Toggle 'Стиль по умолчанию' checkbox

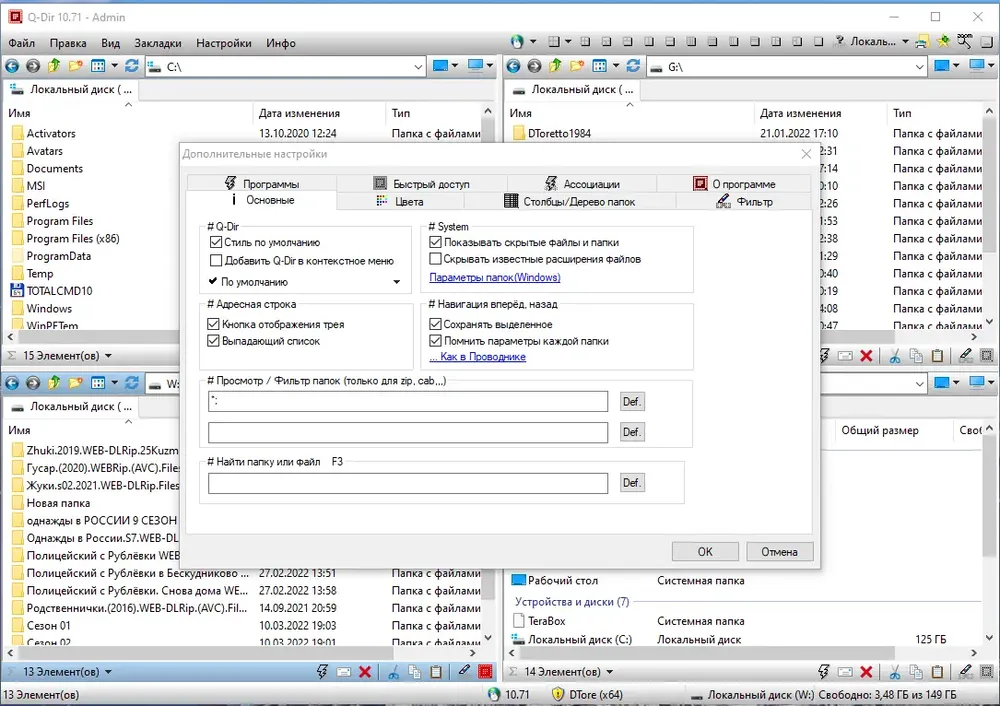(x=216, y=242)
